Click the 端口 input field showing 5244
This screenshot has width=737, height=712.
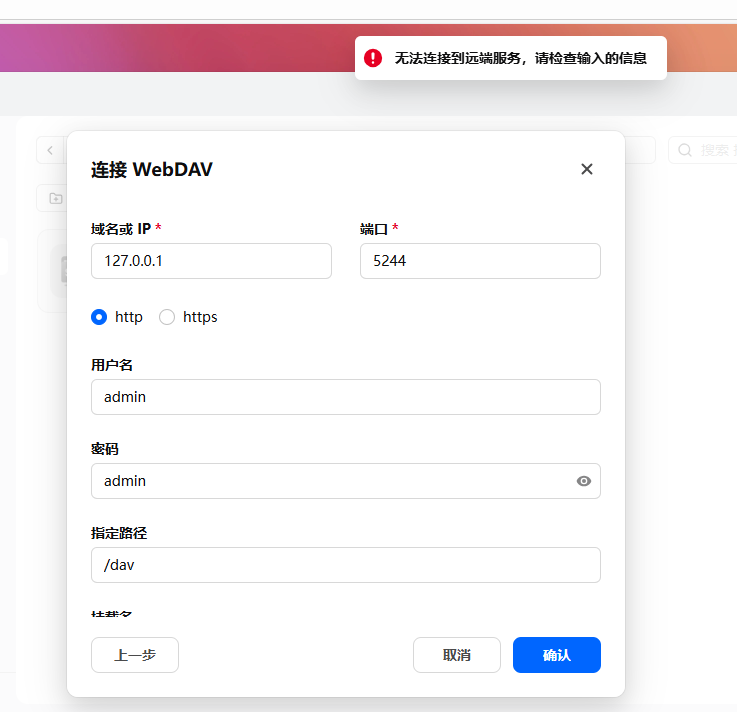point(480,261)
